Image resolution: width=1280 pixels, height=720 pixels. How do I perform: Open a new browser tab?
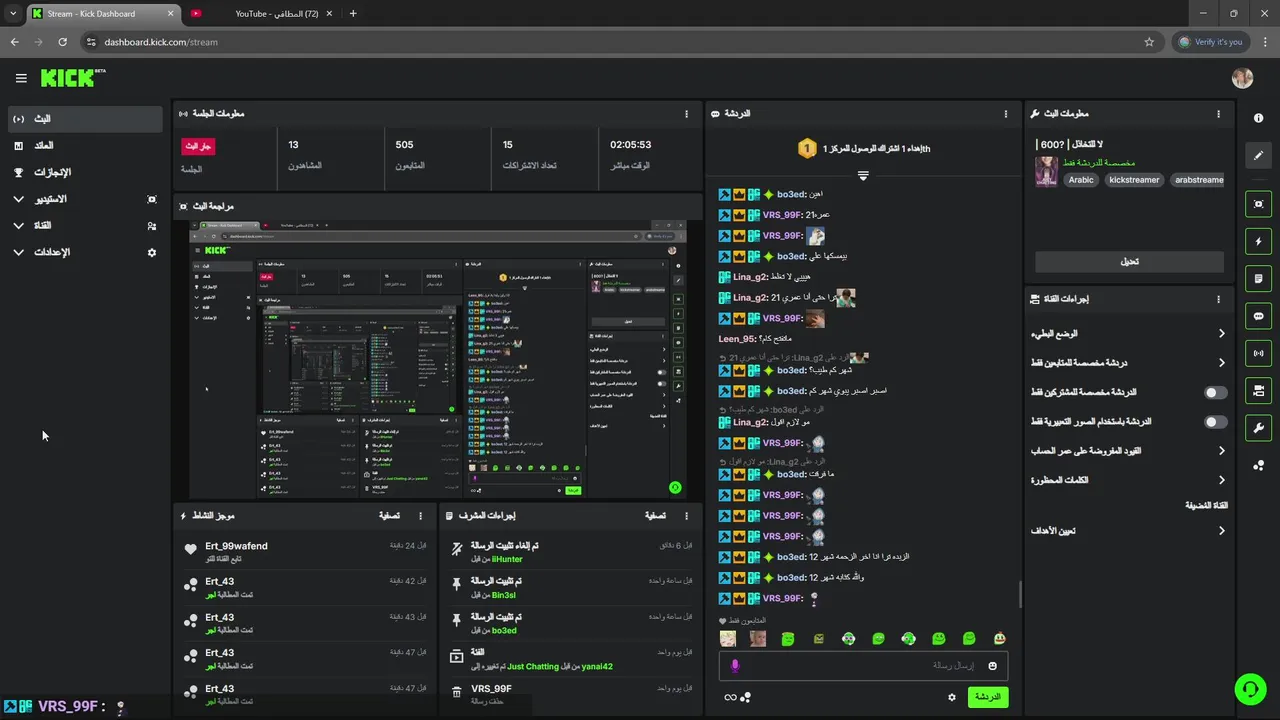point(352,14)
